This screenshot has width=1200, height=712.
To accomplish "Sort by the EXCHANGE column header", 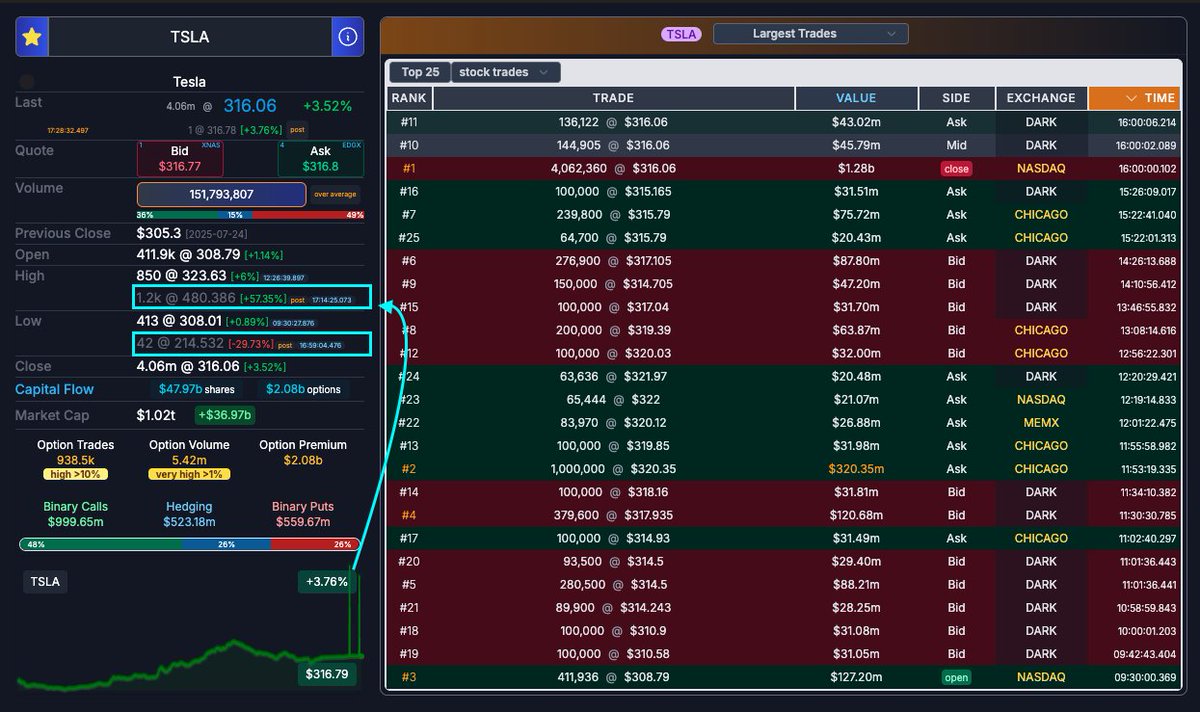I will click(x=1041, y=98).
